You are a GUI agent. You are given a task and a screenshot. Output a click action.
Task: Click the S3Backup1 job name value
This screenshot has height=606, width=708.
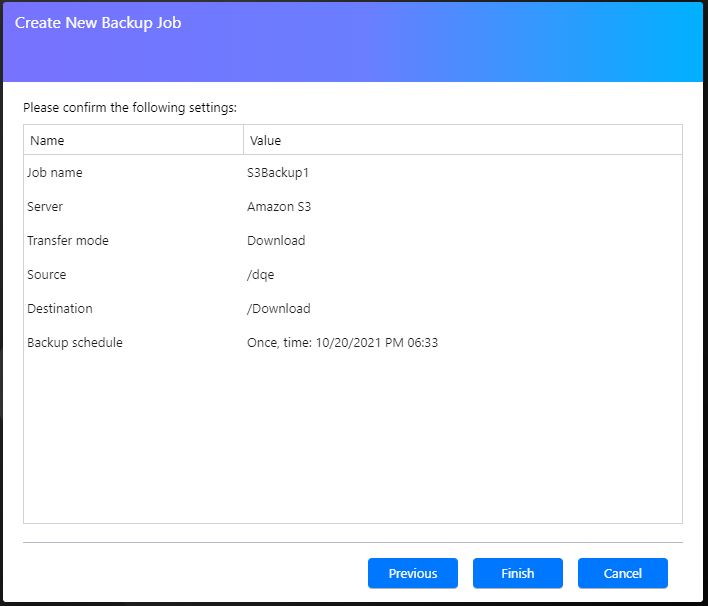278,173
